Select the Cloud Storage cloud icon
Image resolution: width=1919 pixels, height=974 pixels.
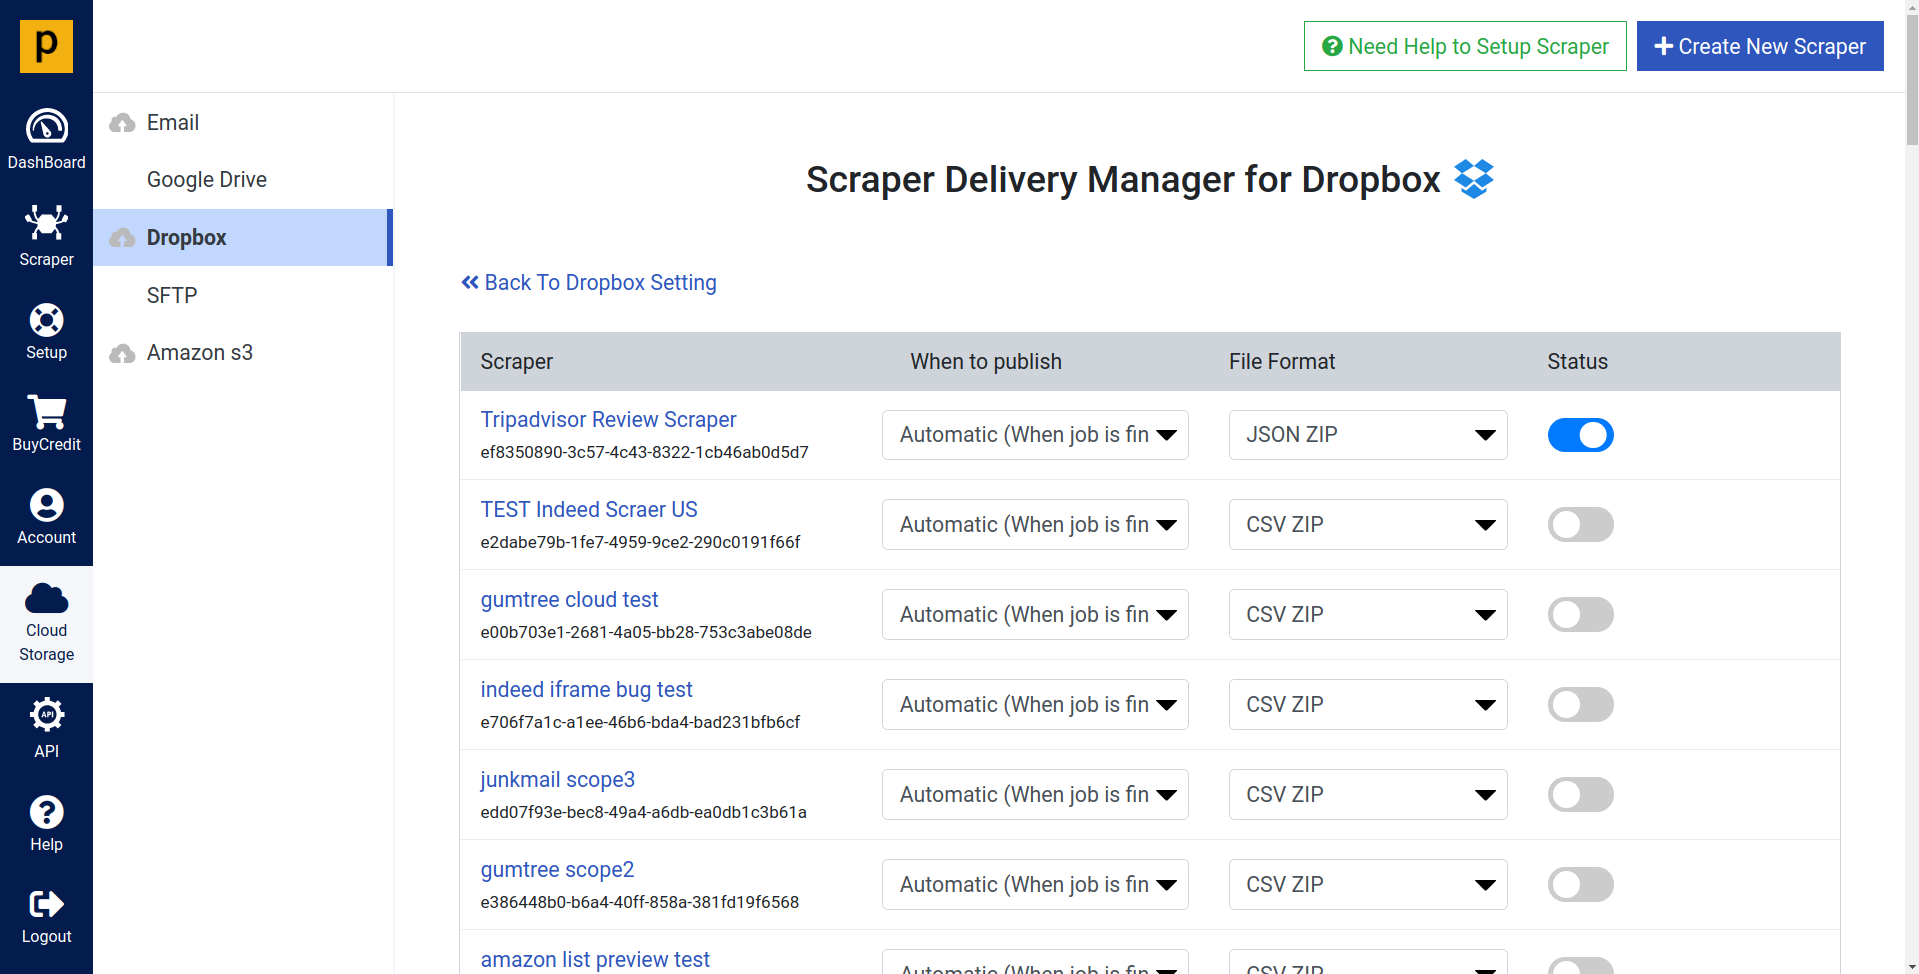[x=46, y=598]
